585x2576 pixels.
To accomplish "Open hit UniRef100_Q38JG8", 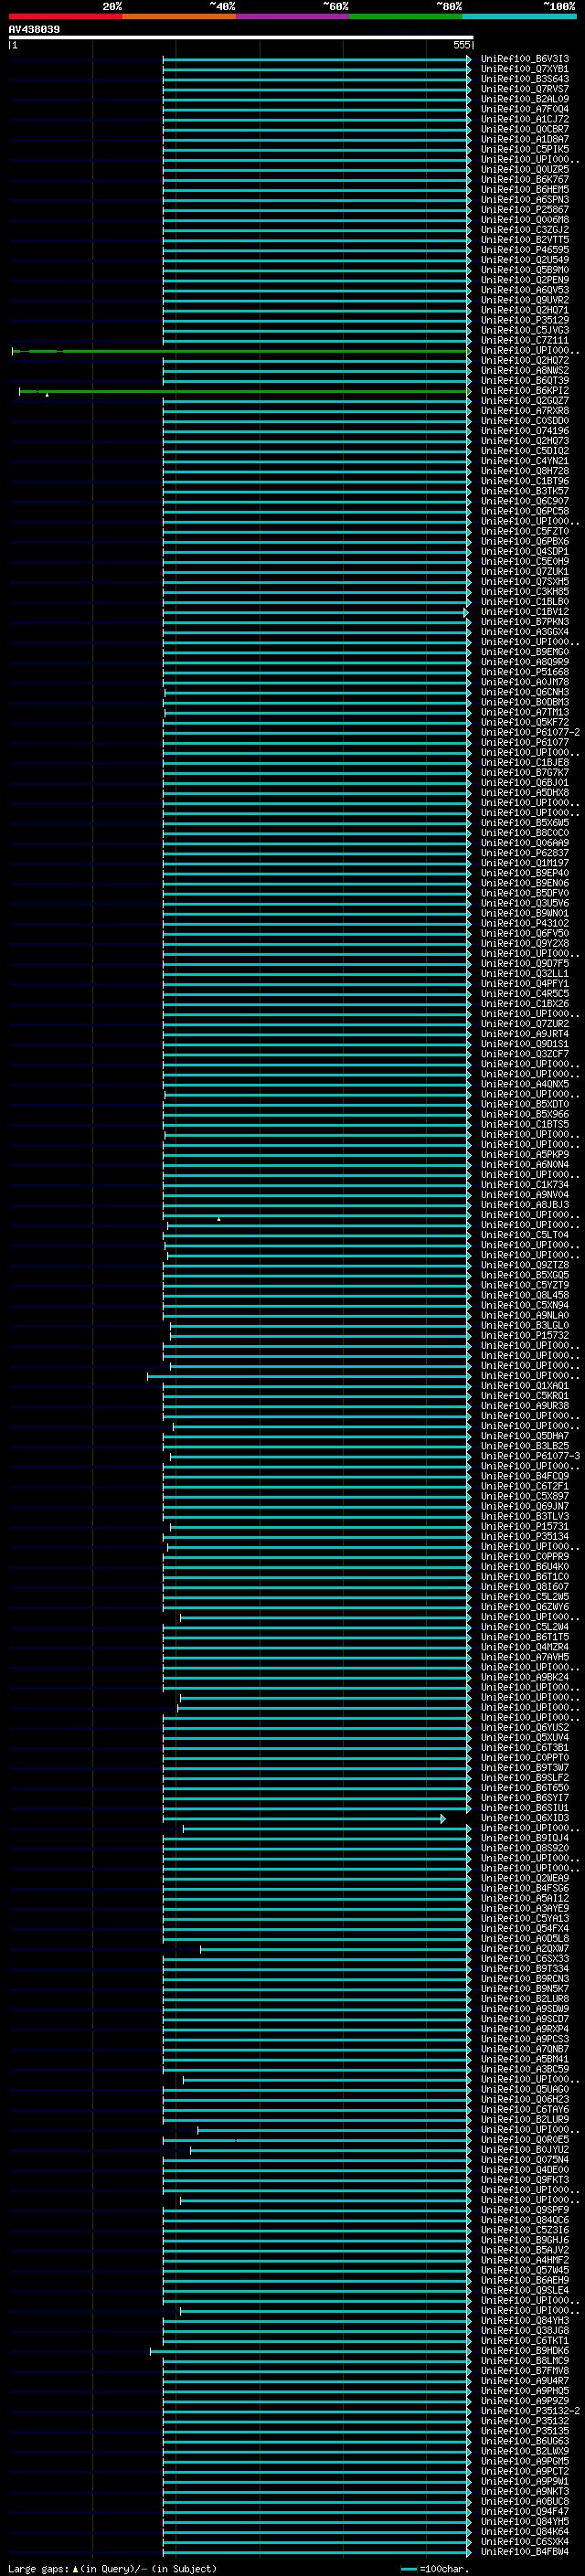I will click(525, 2330).
